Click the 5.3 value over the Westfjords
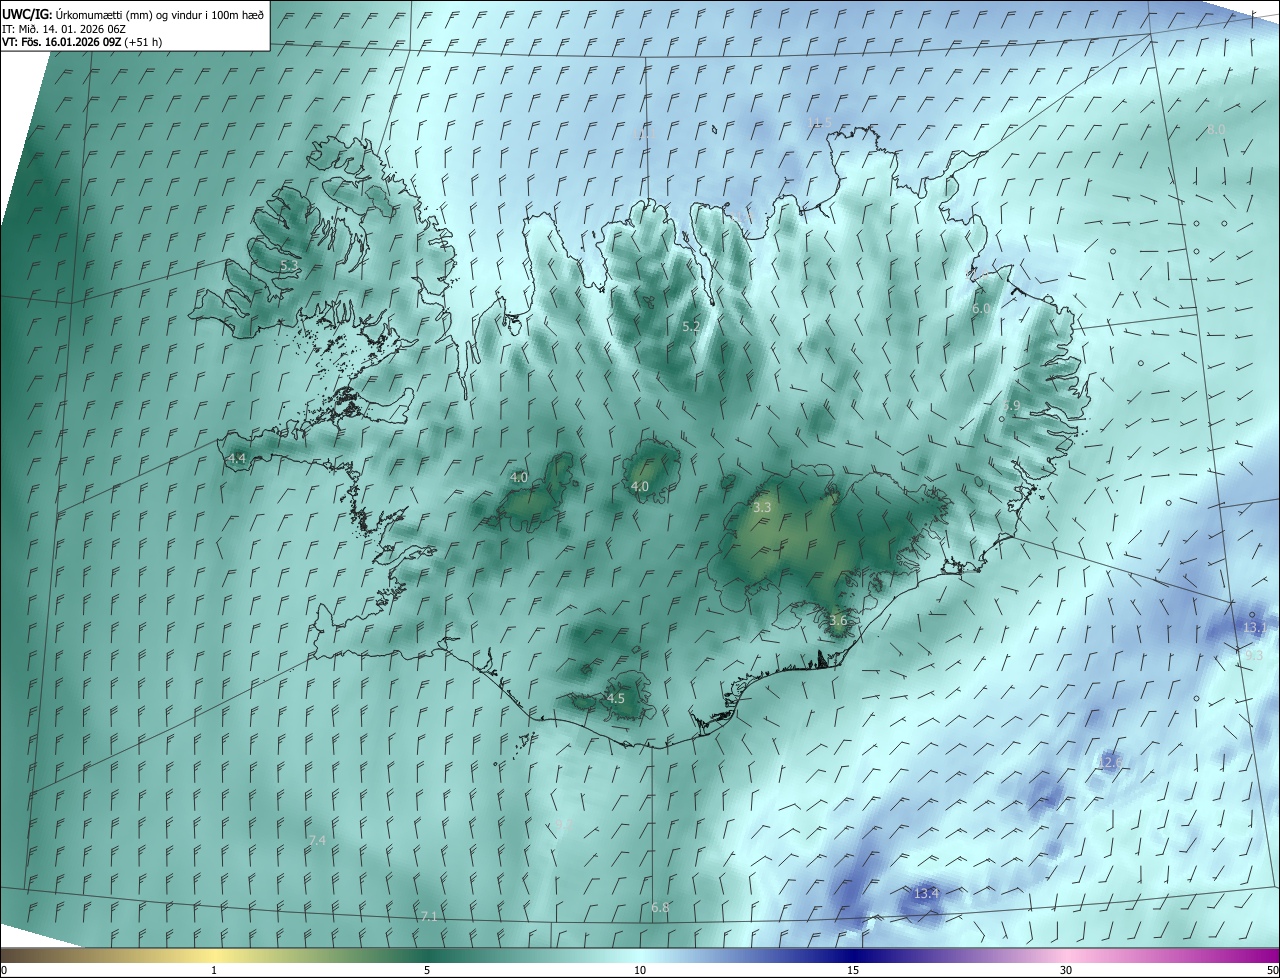This screenshot has width=1280, height=978. tap(289, 266)
